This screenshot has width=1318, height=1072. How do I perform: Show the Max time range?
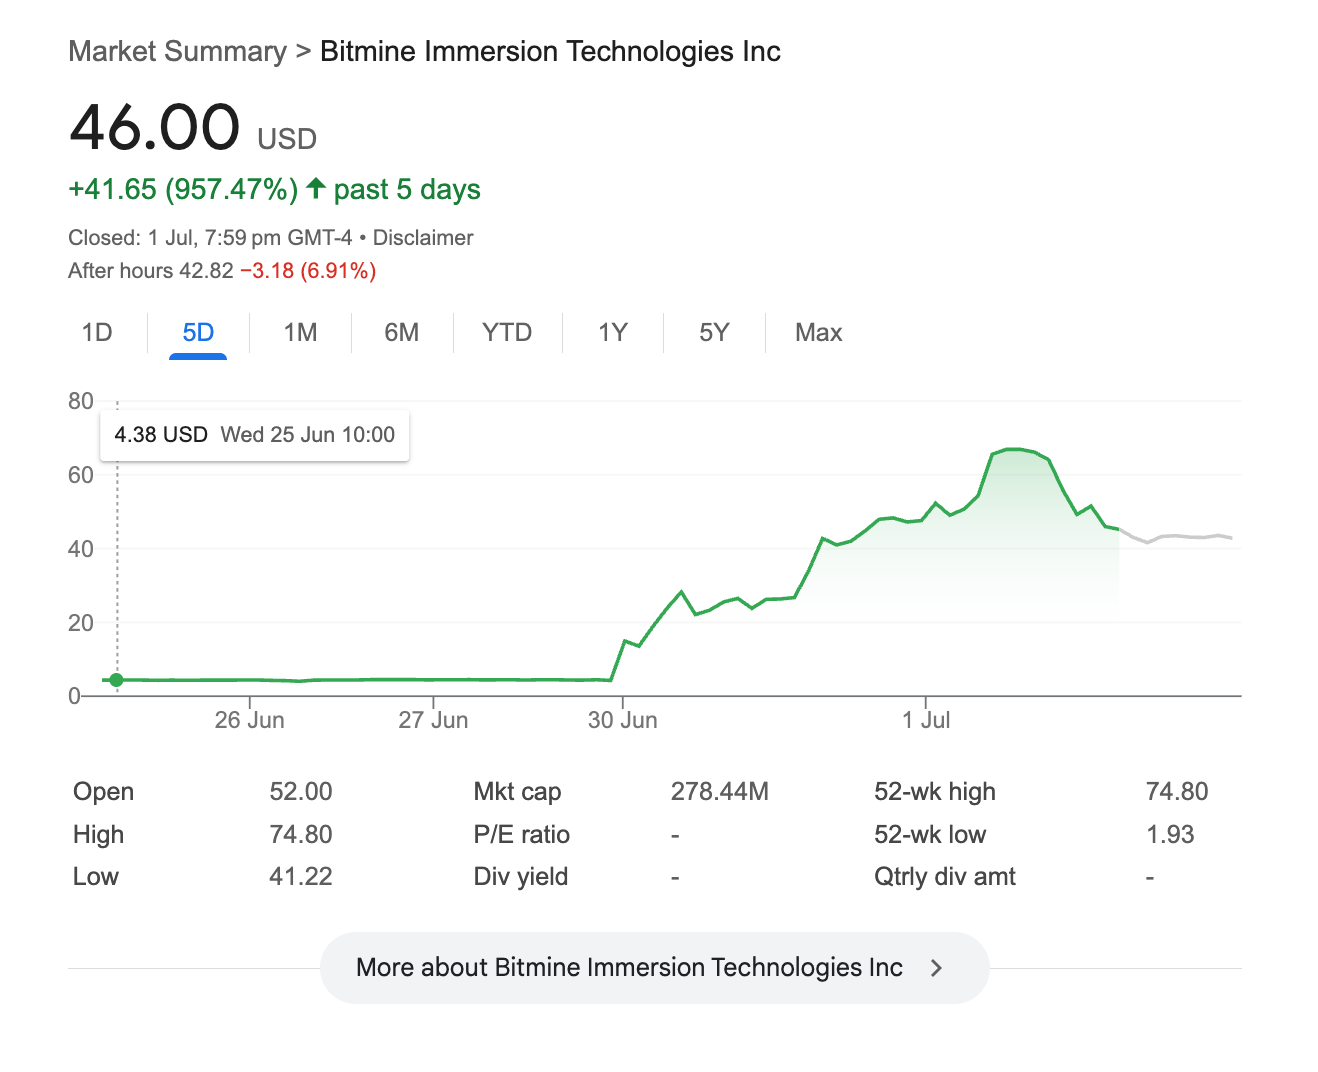818,332
